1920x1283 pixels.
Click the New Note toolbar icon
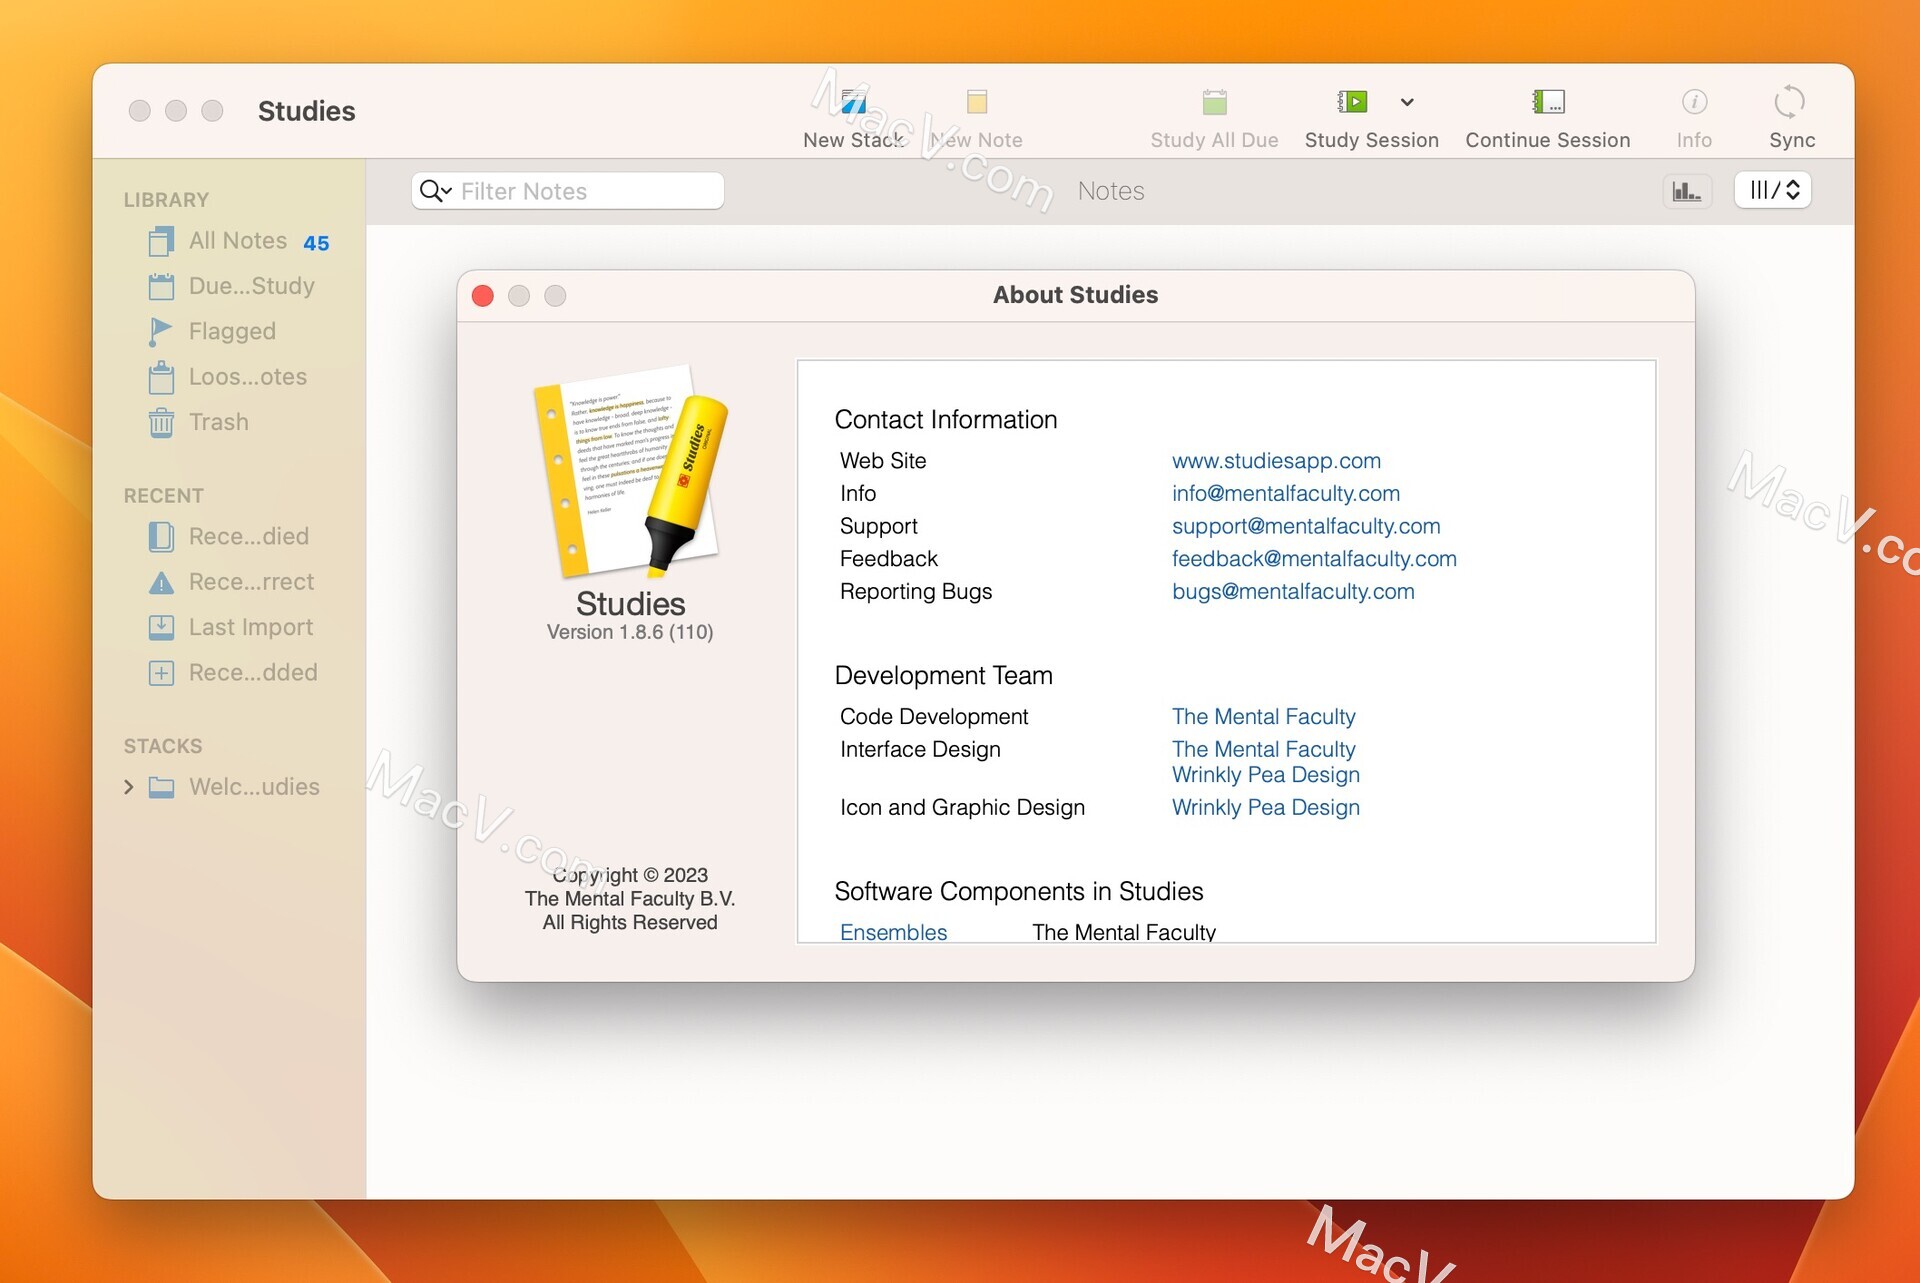pos(977,102)
